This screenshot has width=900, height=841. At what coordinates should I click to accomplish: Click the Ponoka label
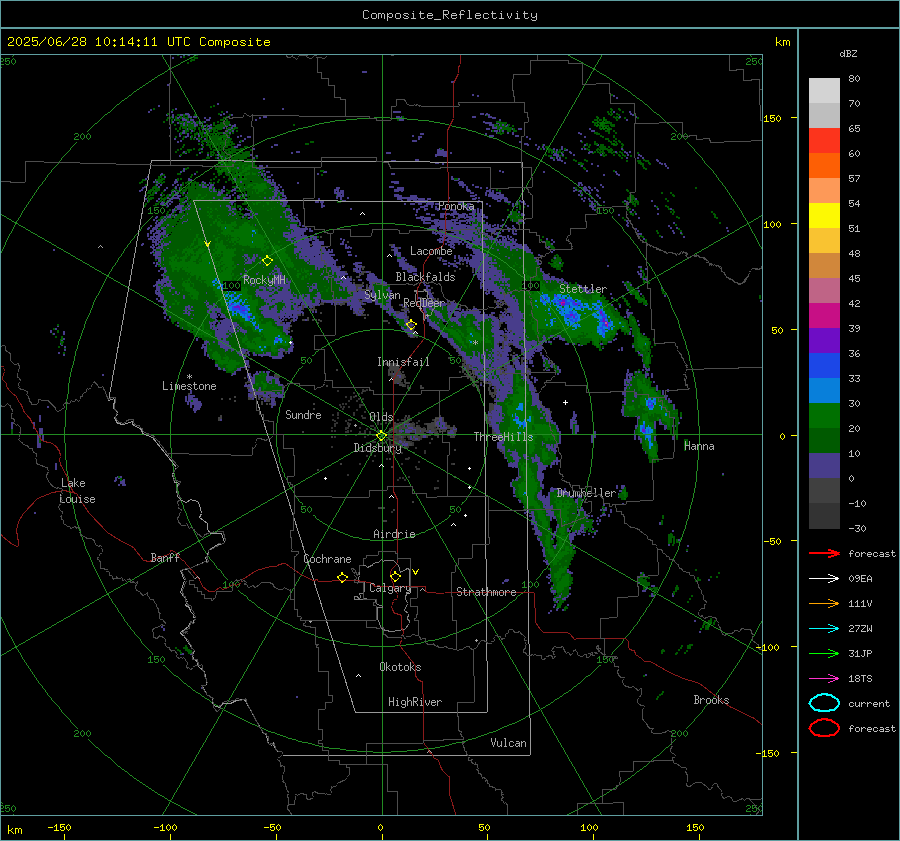pyautogui.click(x=456, y=206)
